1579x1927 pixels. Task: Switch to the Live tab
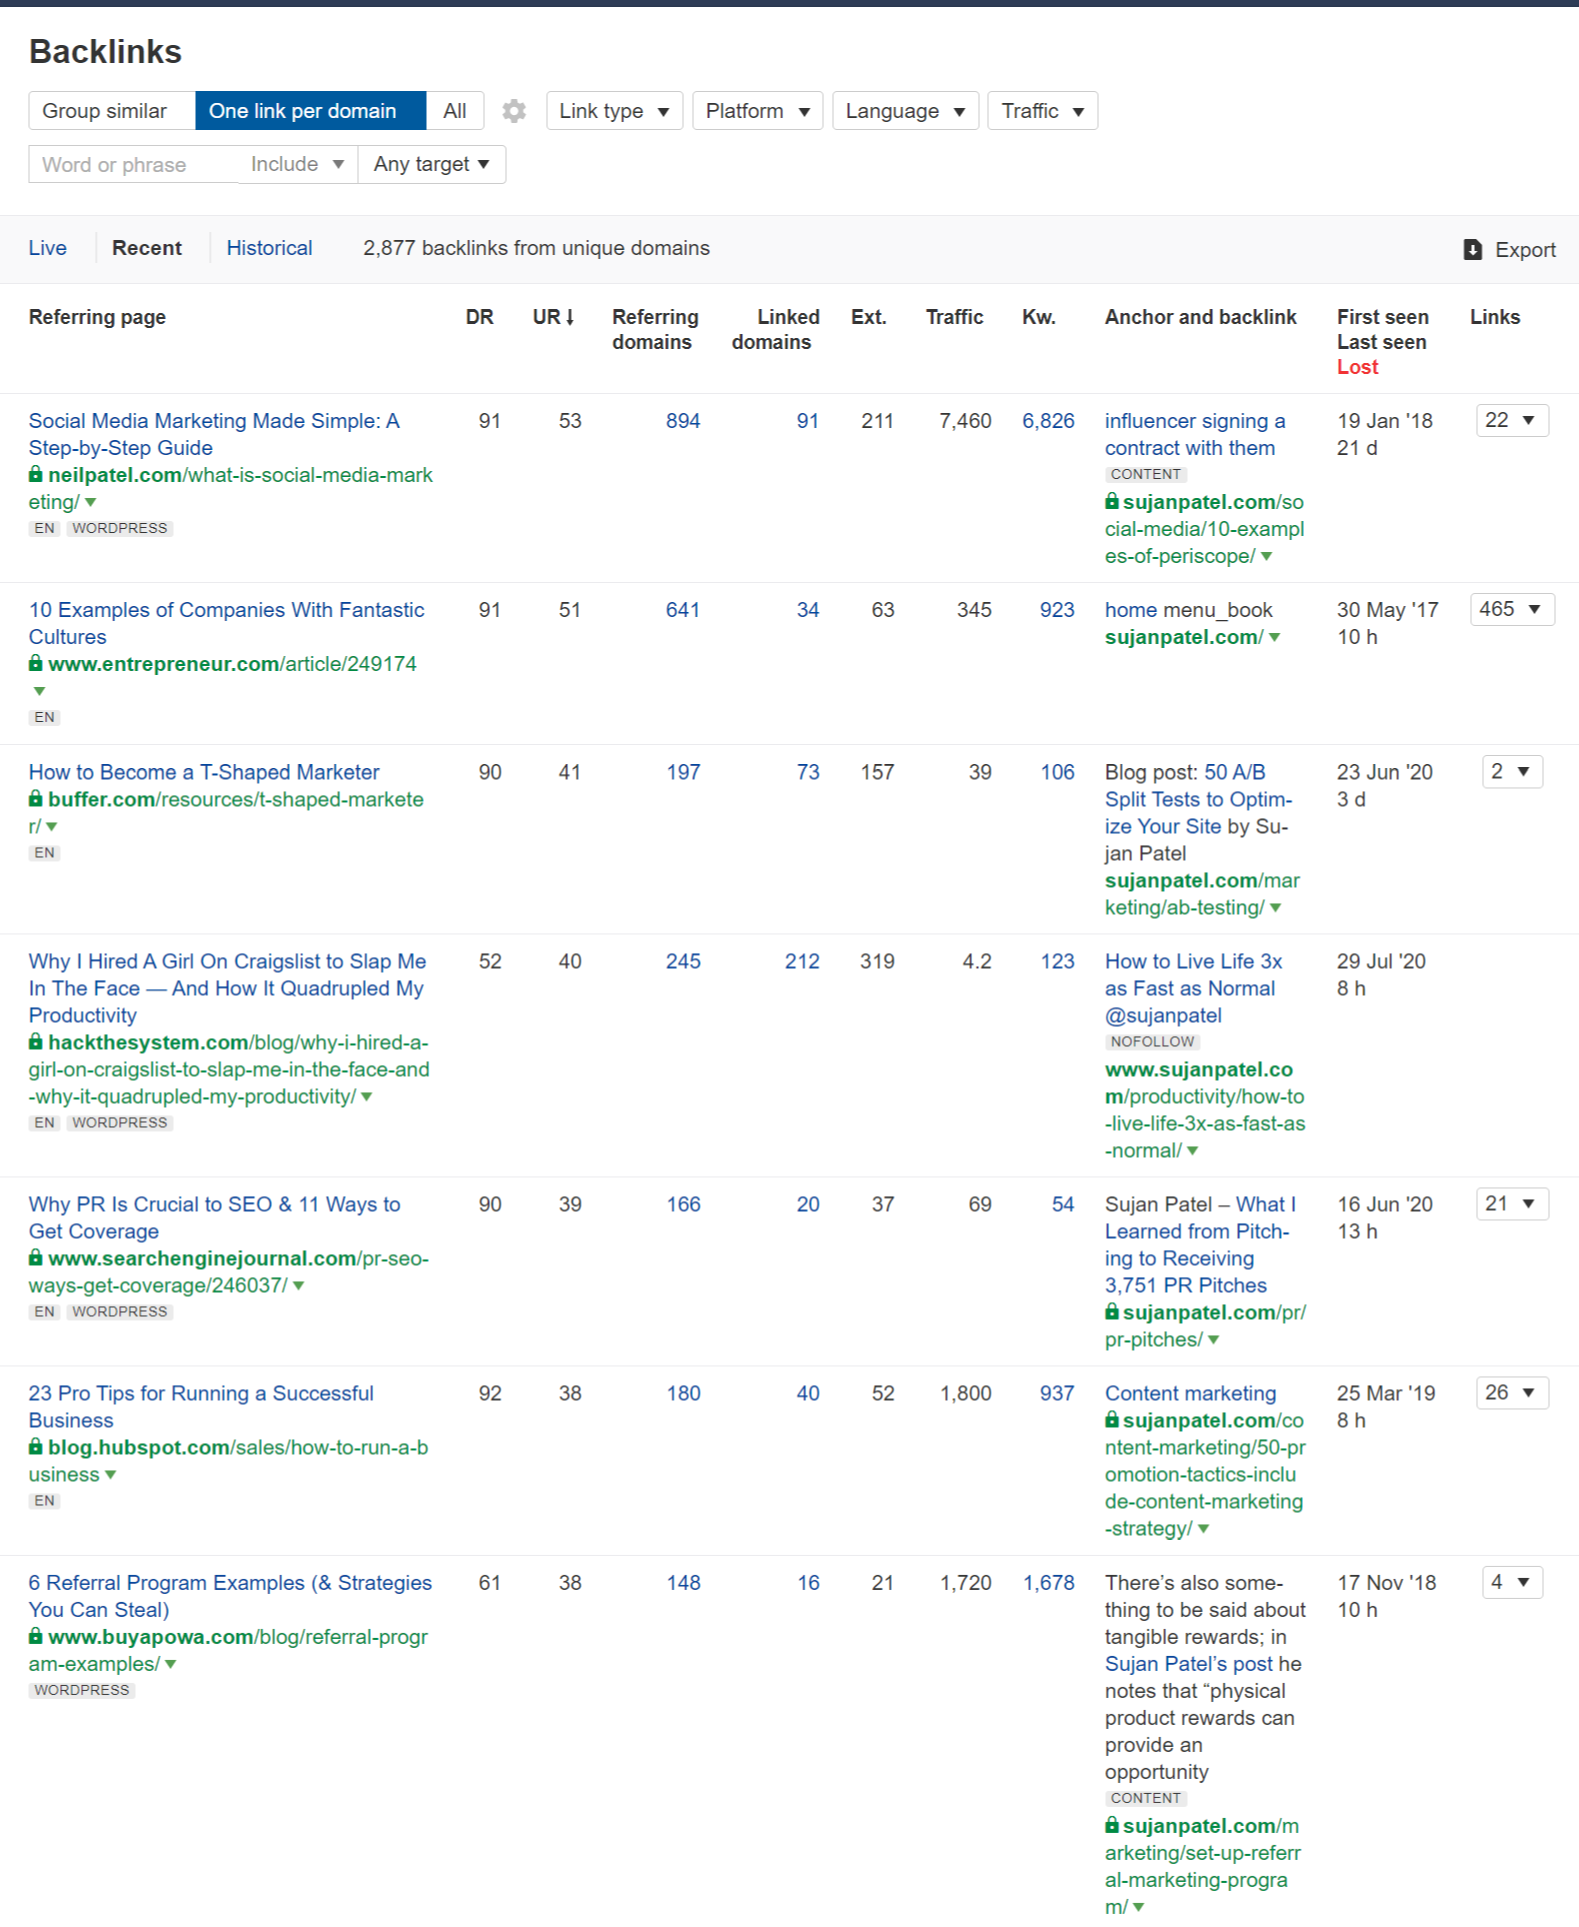coord(47,248)
